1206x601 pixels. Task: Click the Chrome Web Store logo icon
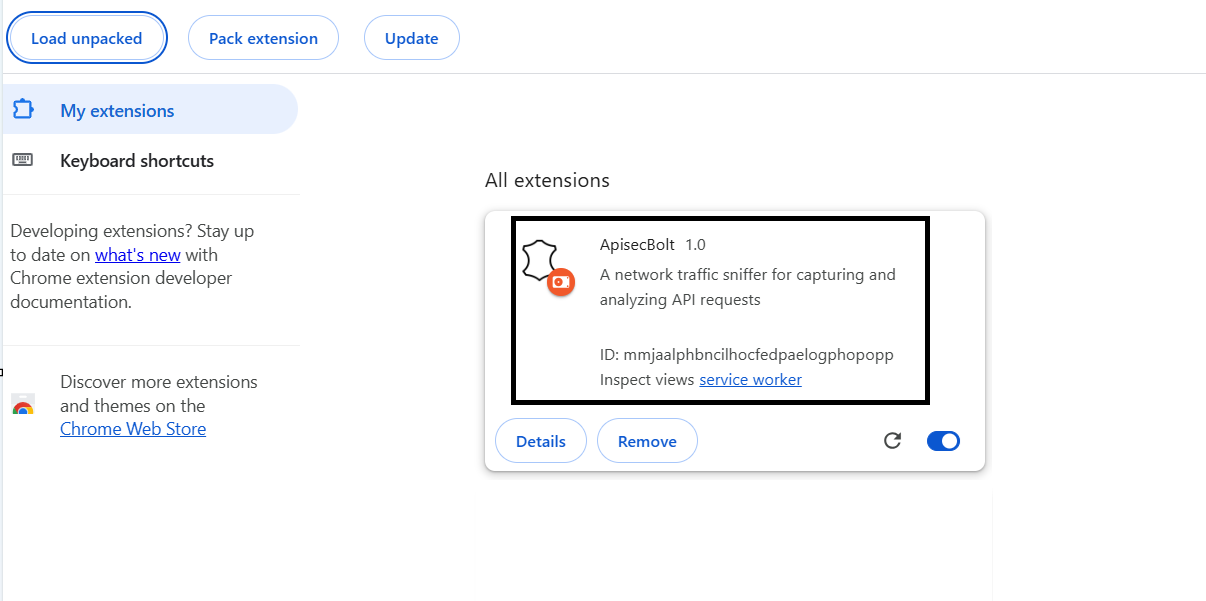pyautogui.click(x=22, y=406)
